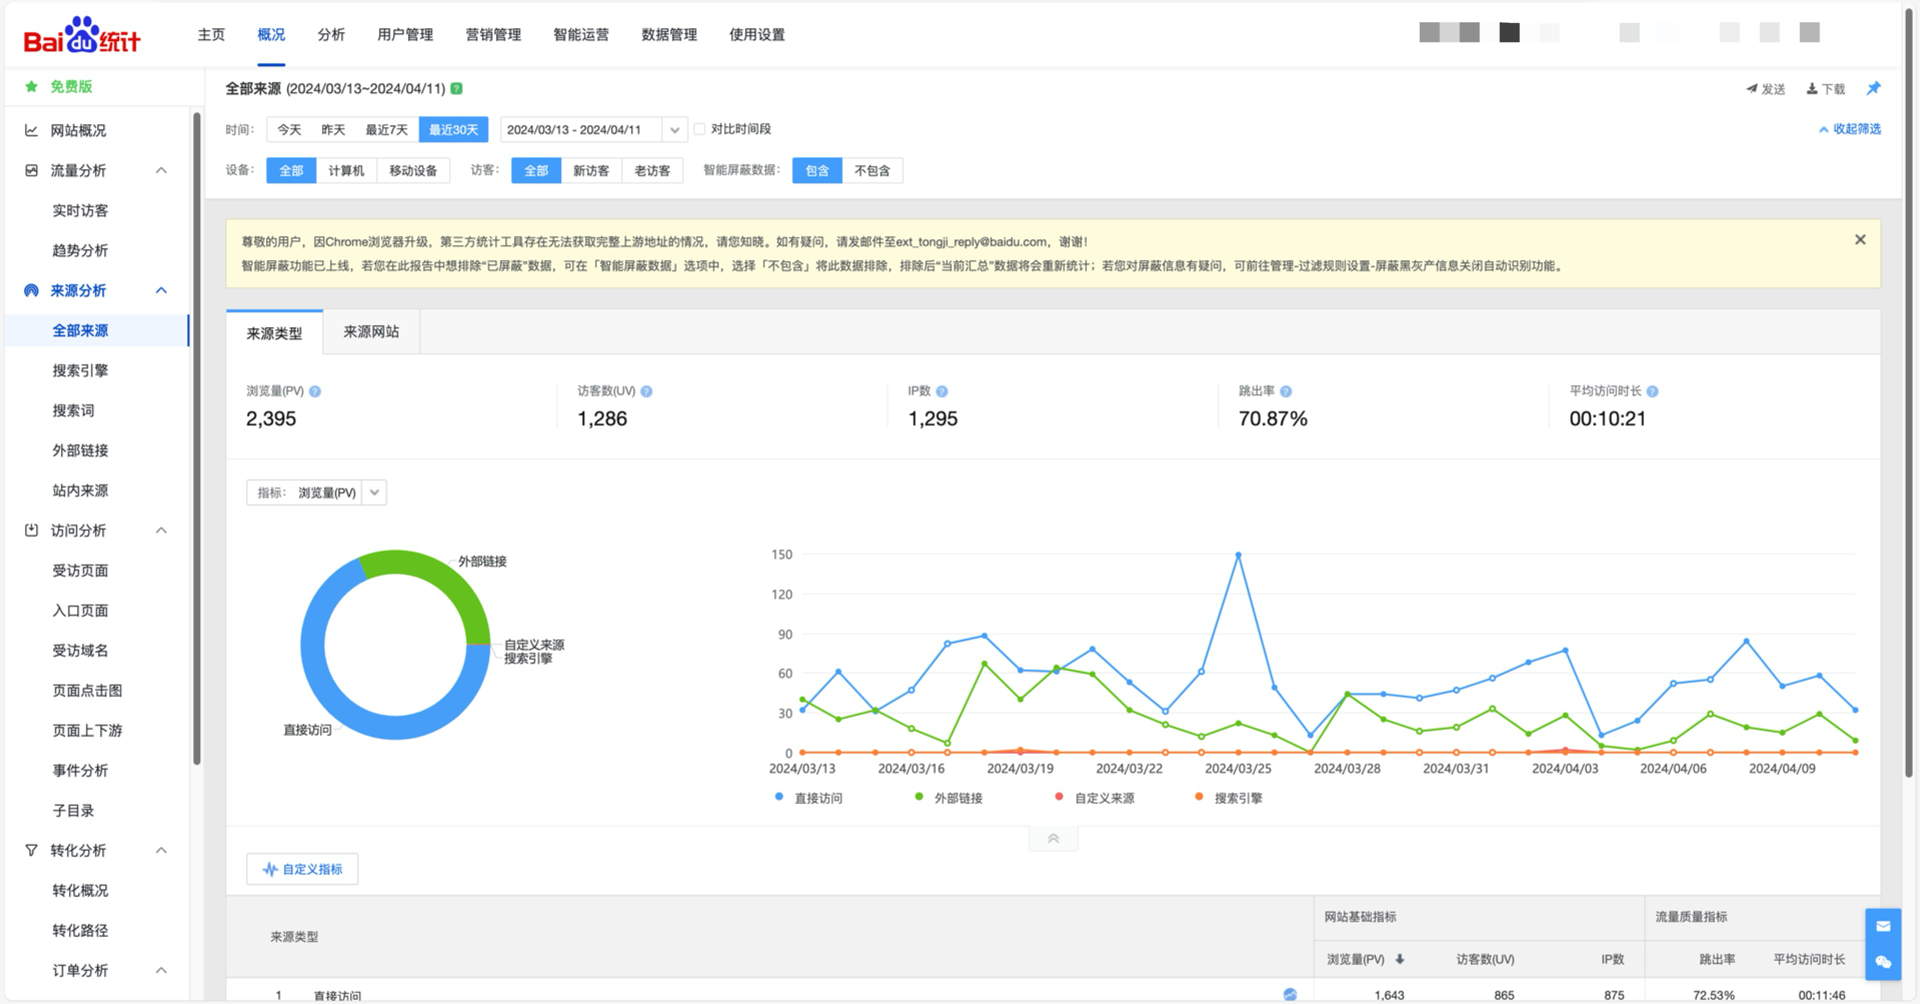The image size is (1920, 1004).
Task: Click the peak point on 2024/03/25
Action: 1238,554
